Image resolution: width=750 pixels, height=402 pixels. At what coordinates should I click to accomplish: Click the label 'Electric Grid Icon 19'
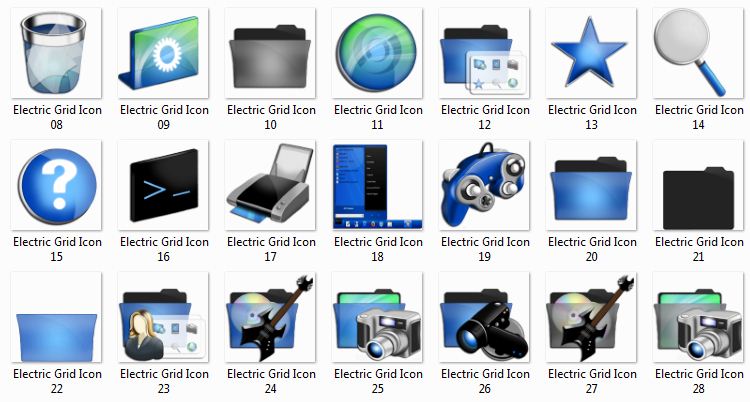pos(485,249)
